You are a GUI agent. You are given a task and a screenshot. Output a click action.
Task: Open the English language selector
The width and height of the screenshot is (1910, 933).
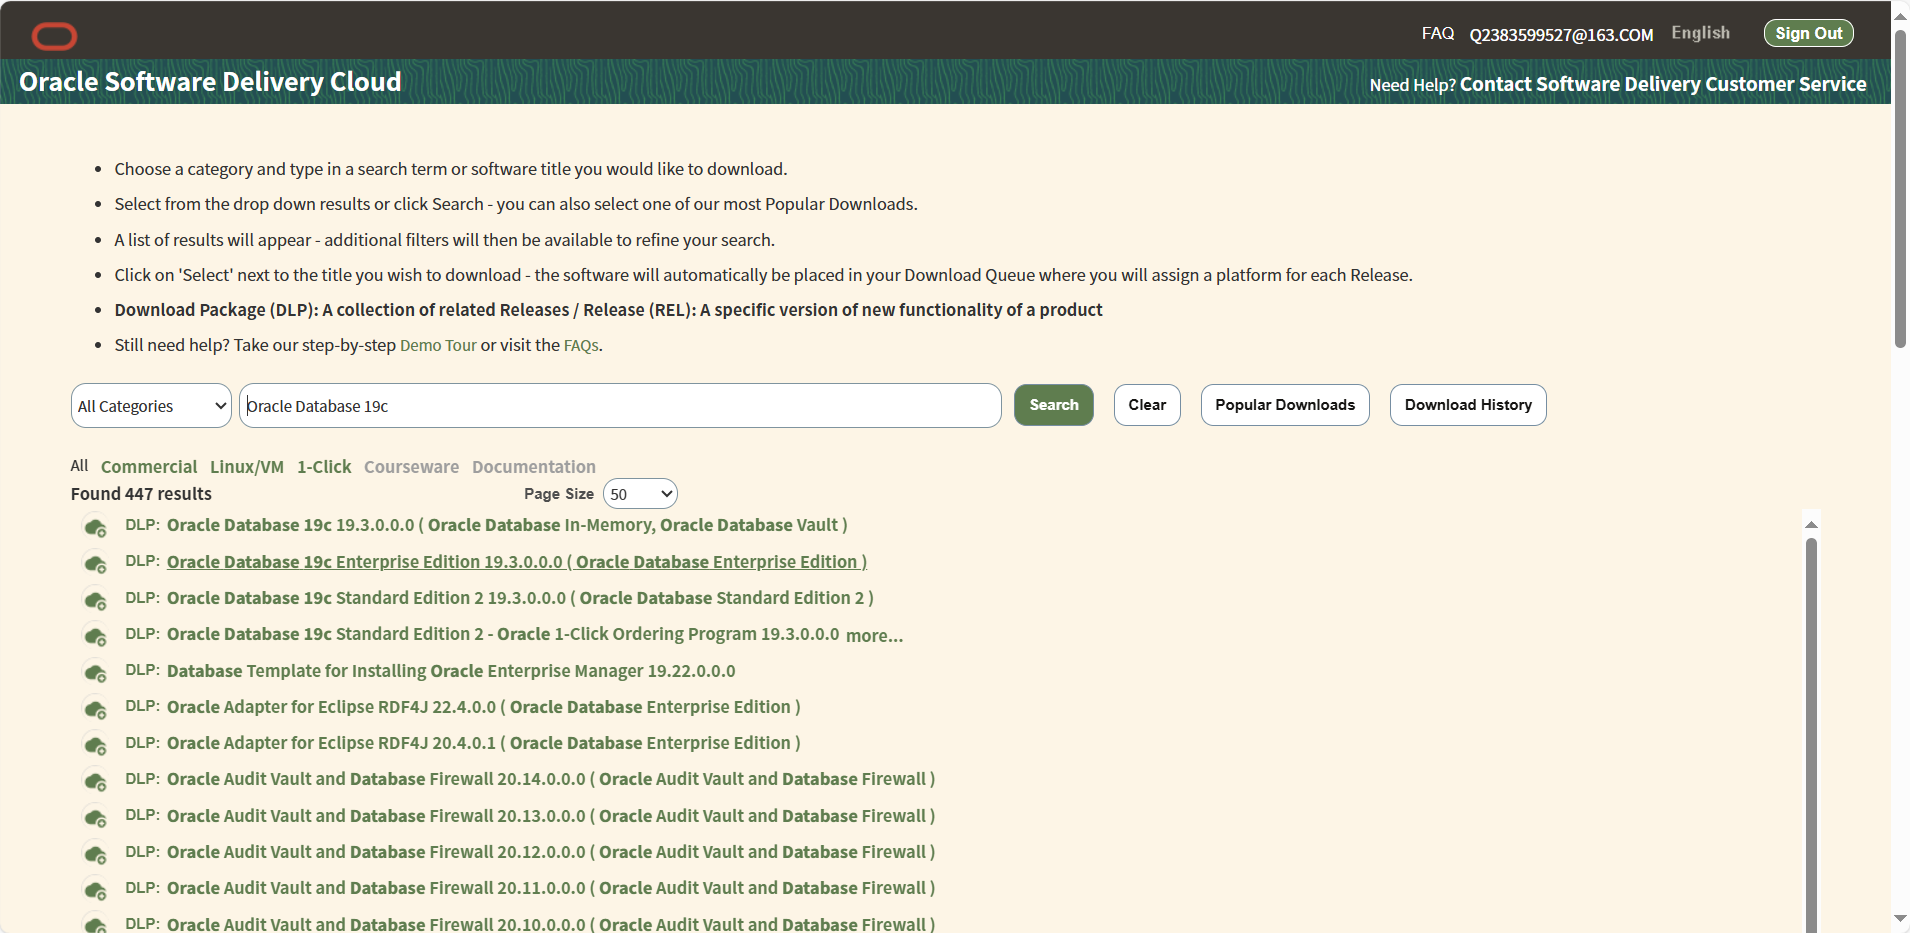click(1700, 33)
